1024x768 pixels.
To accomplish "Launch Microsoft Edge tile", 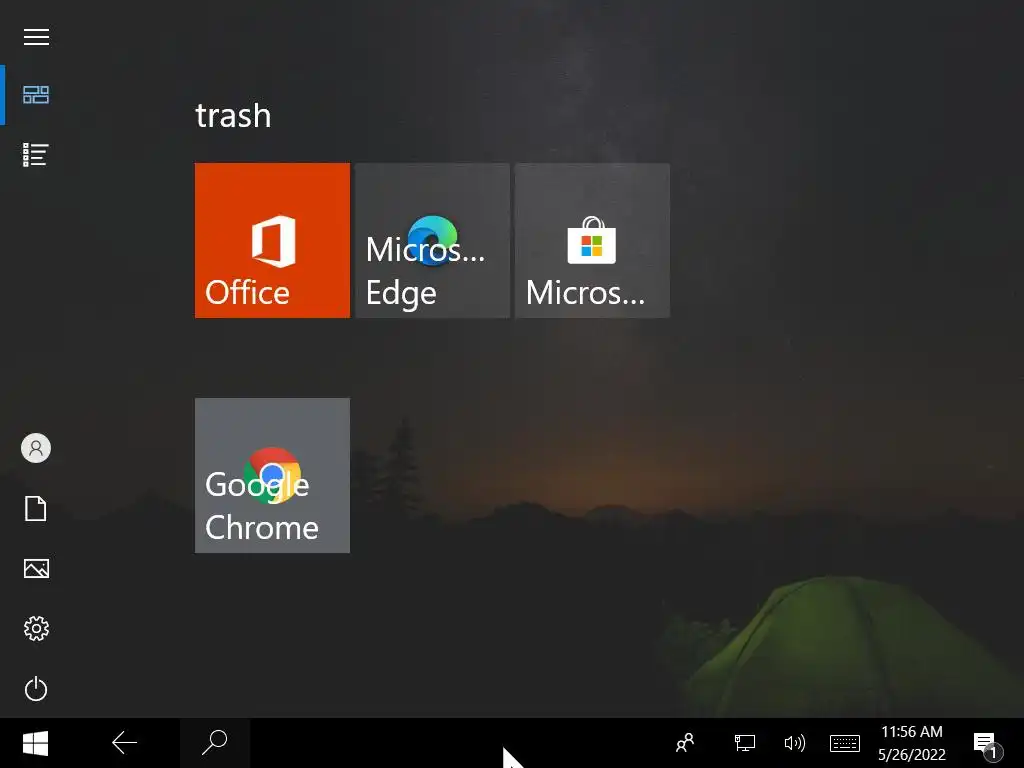I will pos(432,240).
